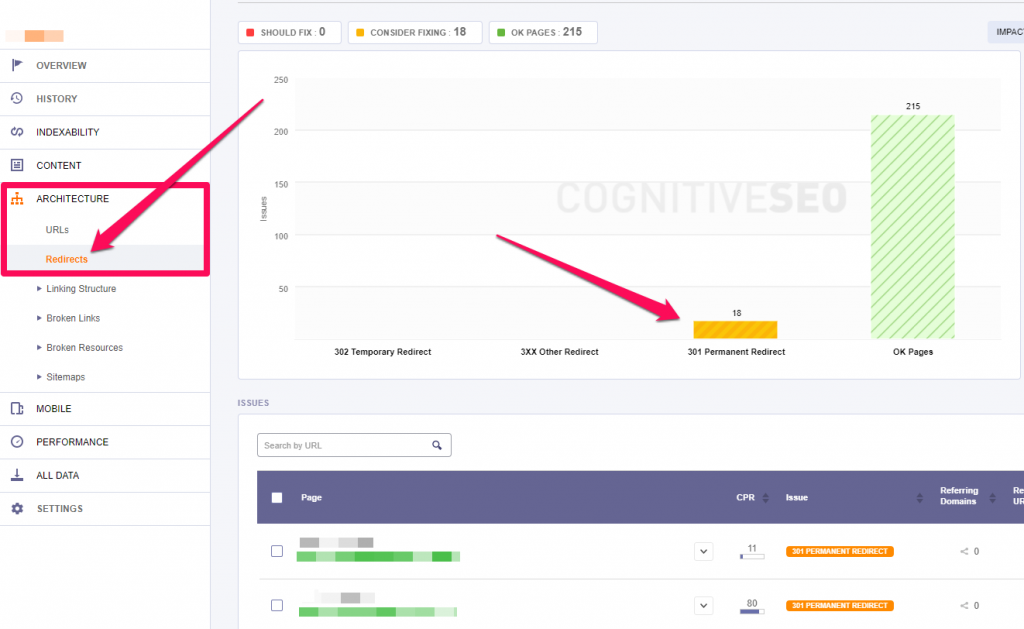Click the Architecture sitemap icon
The width and height of the screenshot is (1024, 629).
[16, 198]
